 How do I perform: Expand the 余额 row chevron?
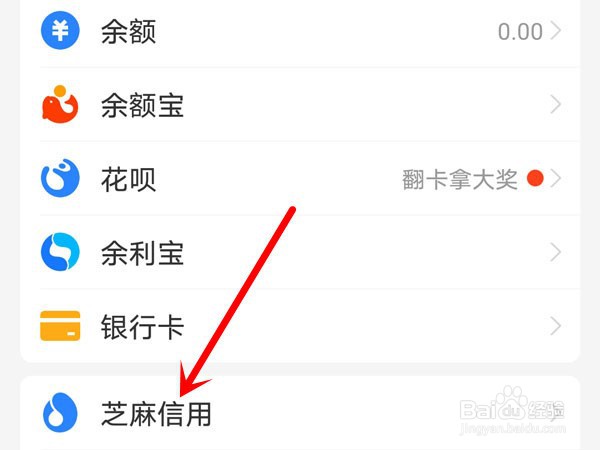pos(556,30)
